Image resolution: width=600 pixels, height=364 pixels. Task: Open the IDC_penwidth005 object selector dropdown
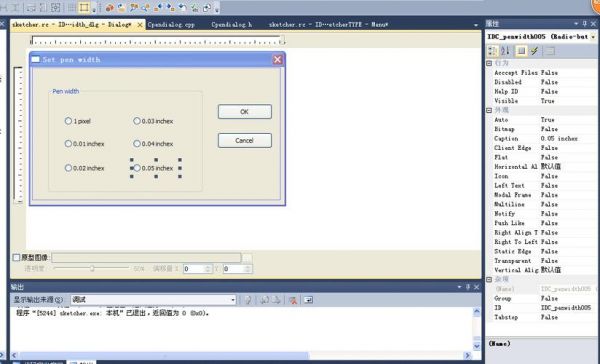pos(593,37)
